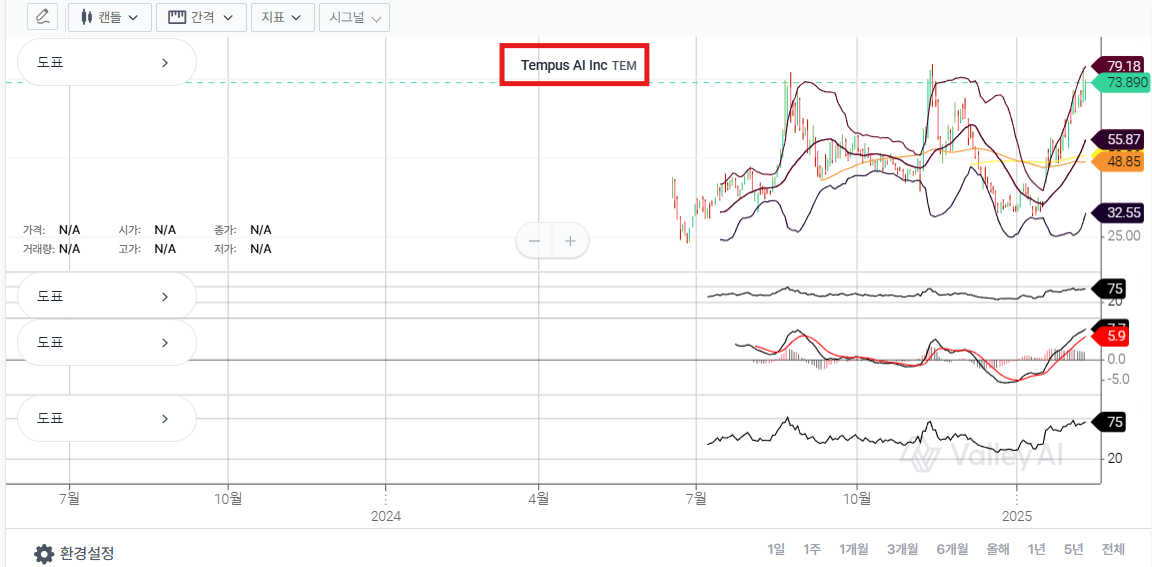This screenshot has width=1152, height=567.
Task: Click the 79.18 upper band price label
Action: 1118,65
